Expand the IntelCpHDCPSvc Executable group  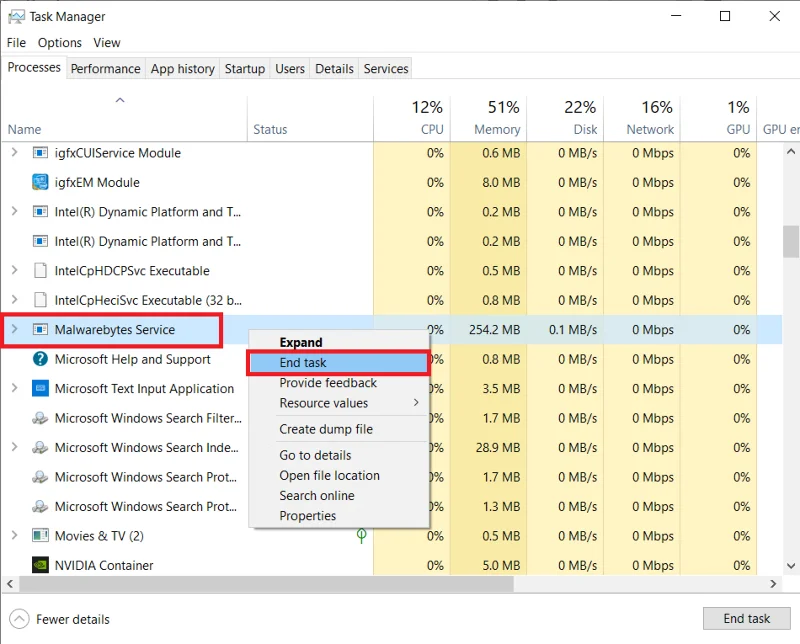coord(14,270)
